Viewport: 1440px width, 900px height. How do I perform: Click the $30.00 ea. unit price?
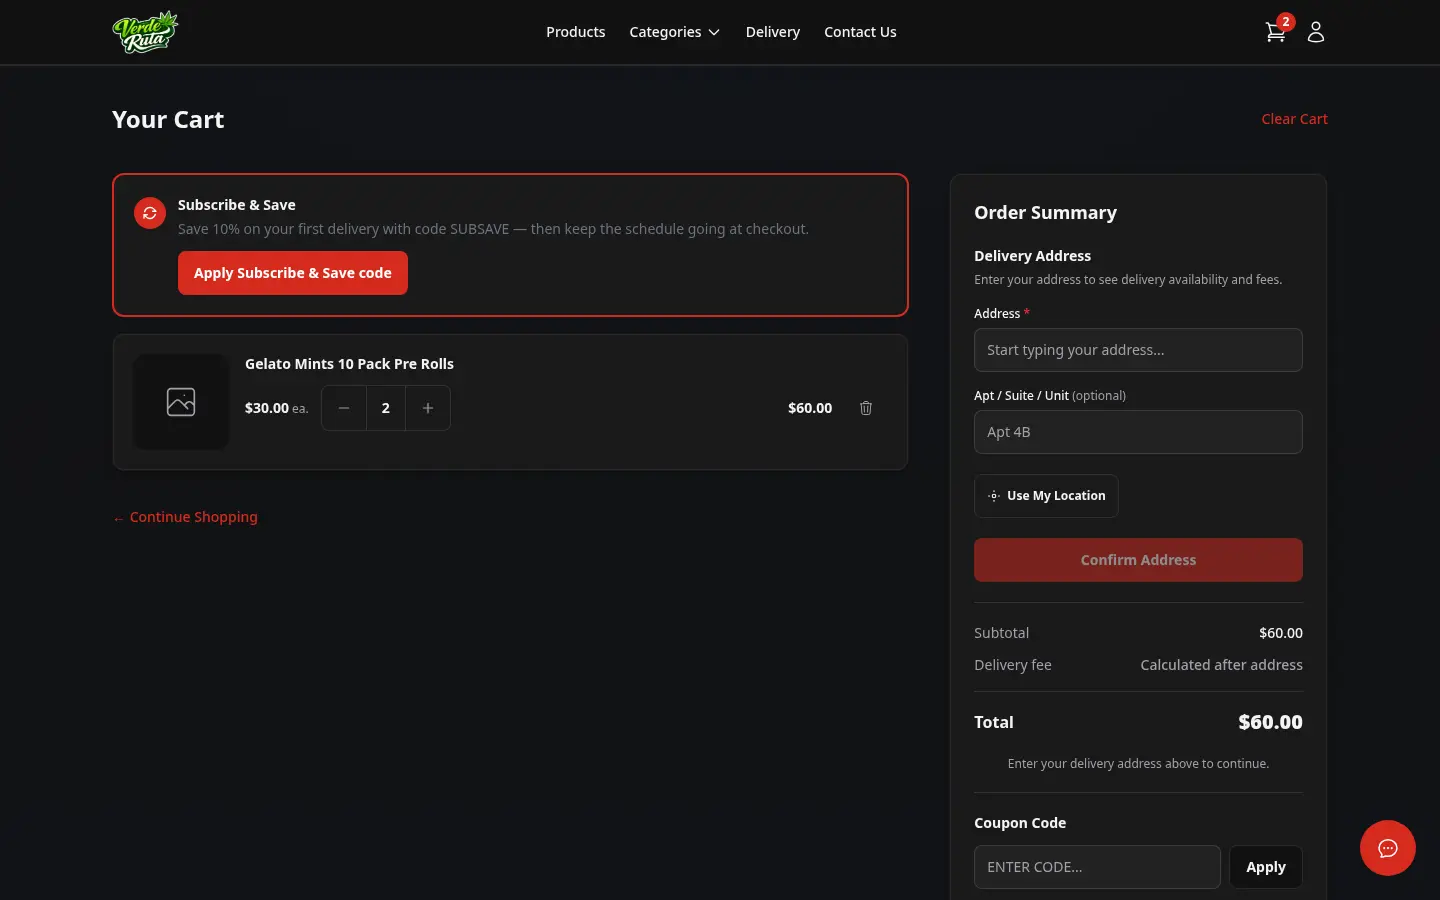pyautogui.click(x=277, y=408)
